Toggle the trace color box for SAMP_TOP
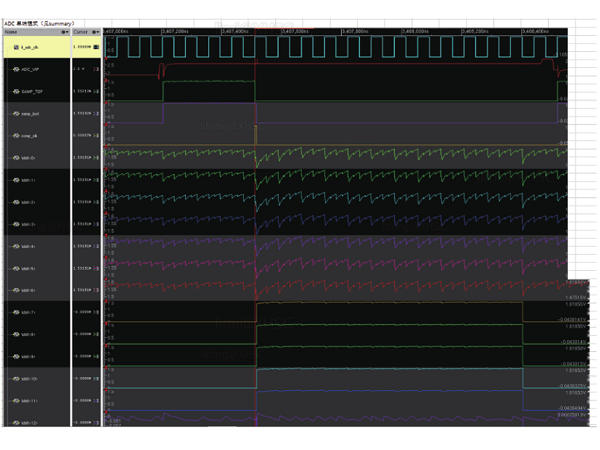The width and height of the screenshot is (600, 450). tap(97, 91)
